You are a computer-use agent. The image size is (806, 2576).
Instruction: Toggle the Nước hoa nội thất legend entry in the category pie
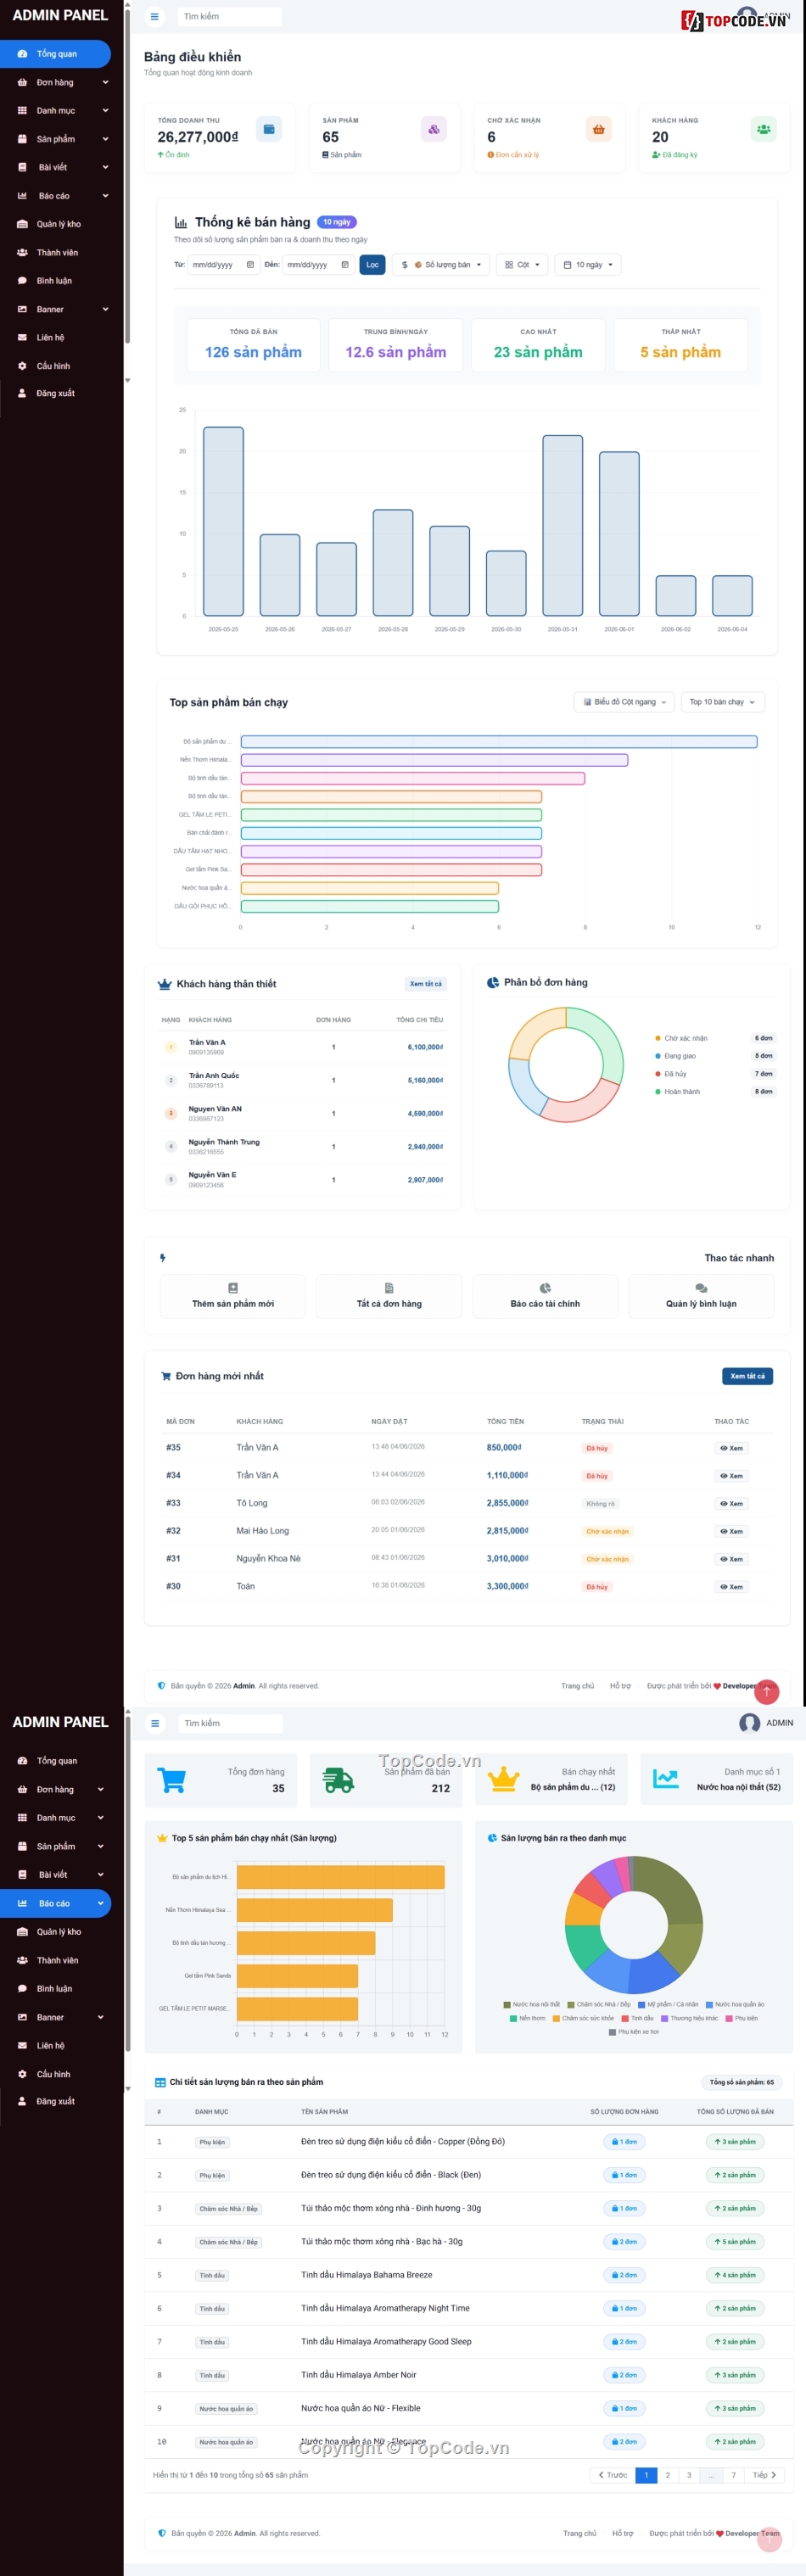tap(532, 2004)
